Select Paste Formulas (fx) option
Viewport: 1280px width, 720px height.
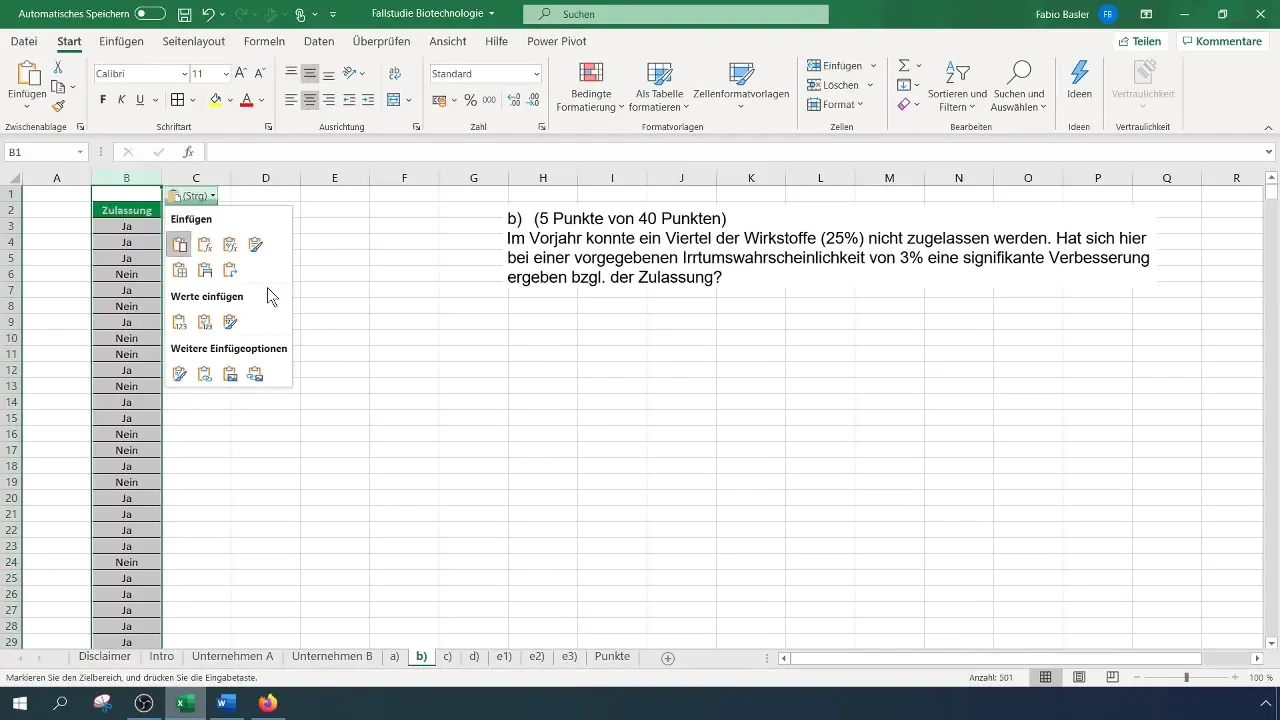point(205,244)
